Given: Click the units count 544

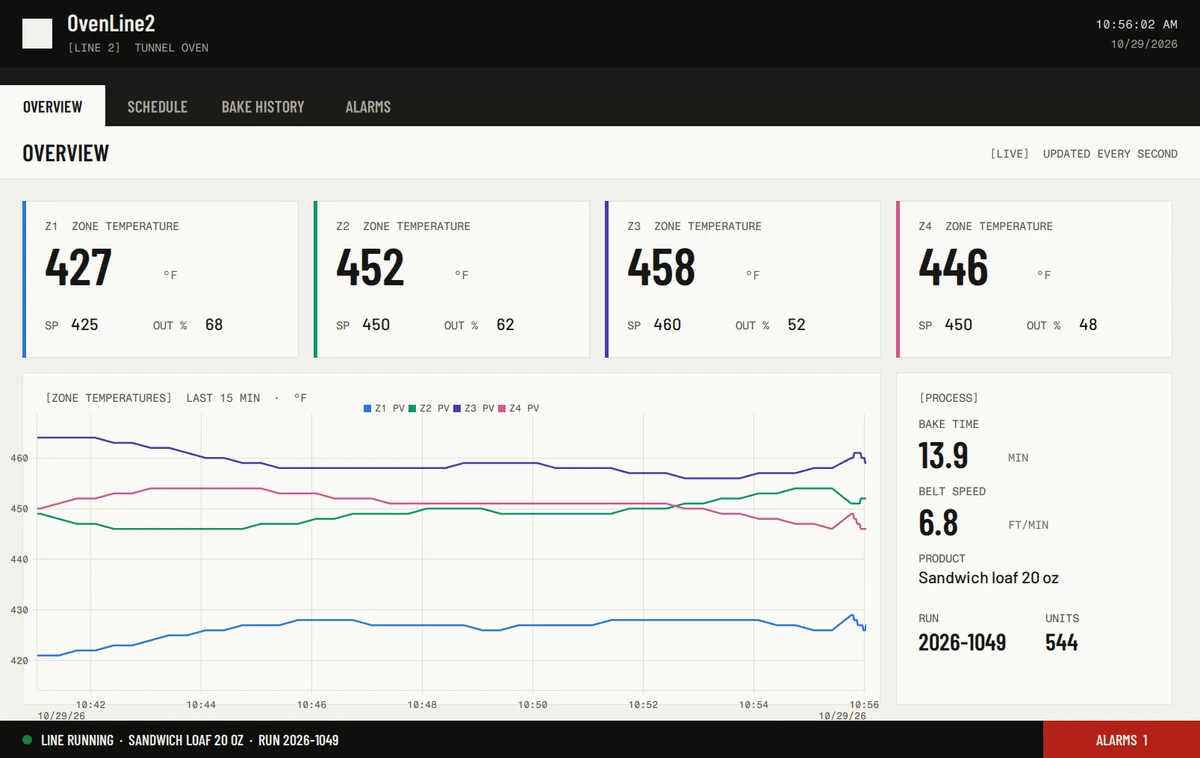Looking at the screenshot, I should click(1062, 642).
